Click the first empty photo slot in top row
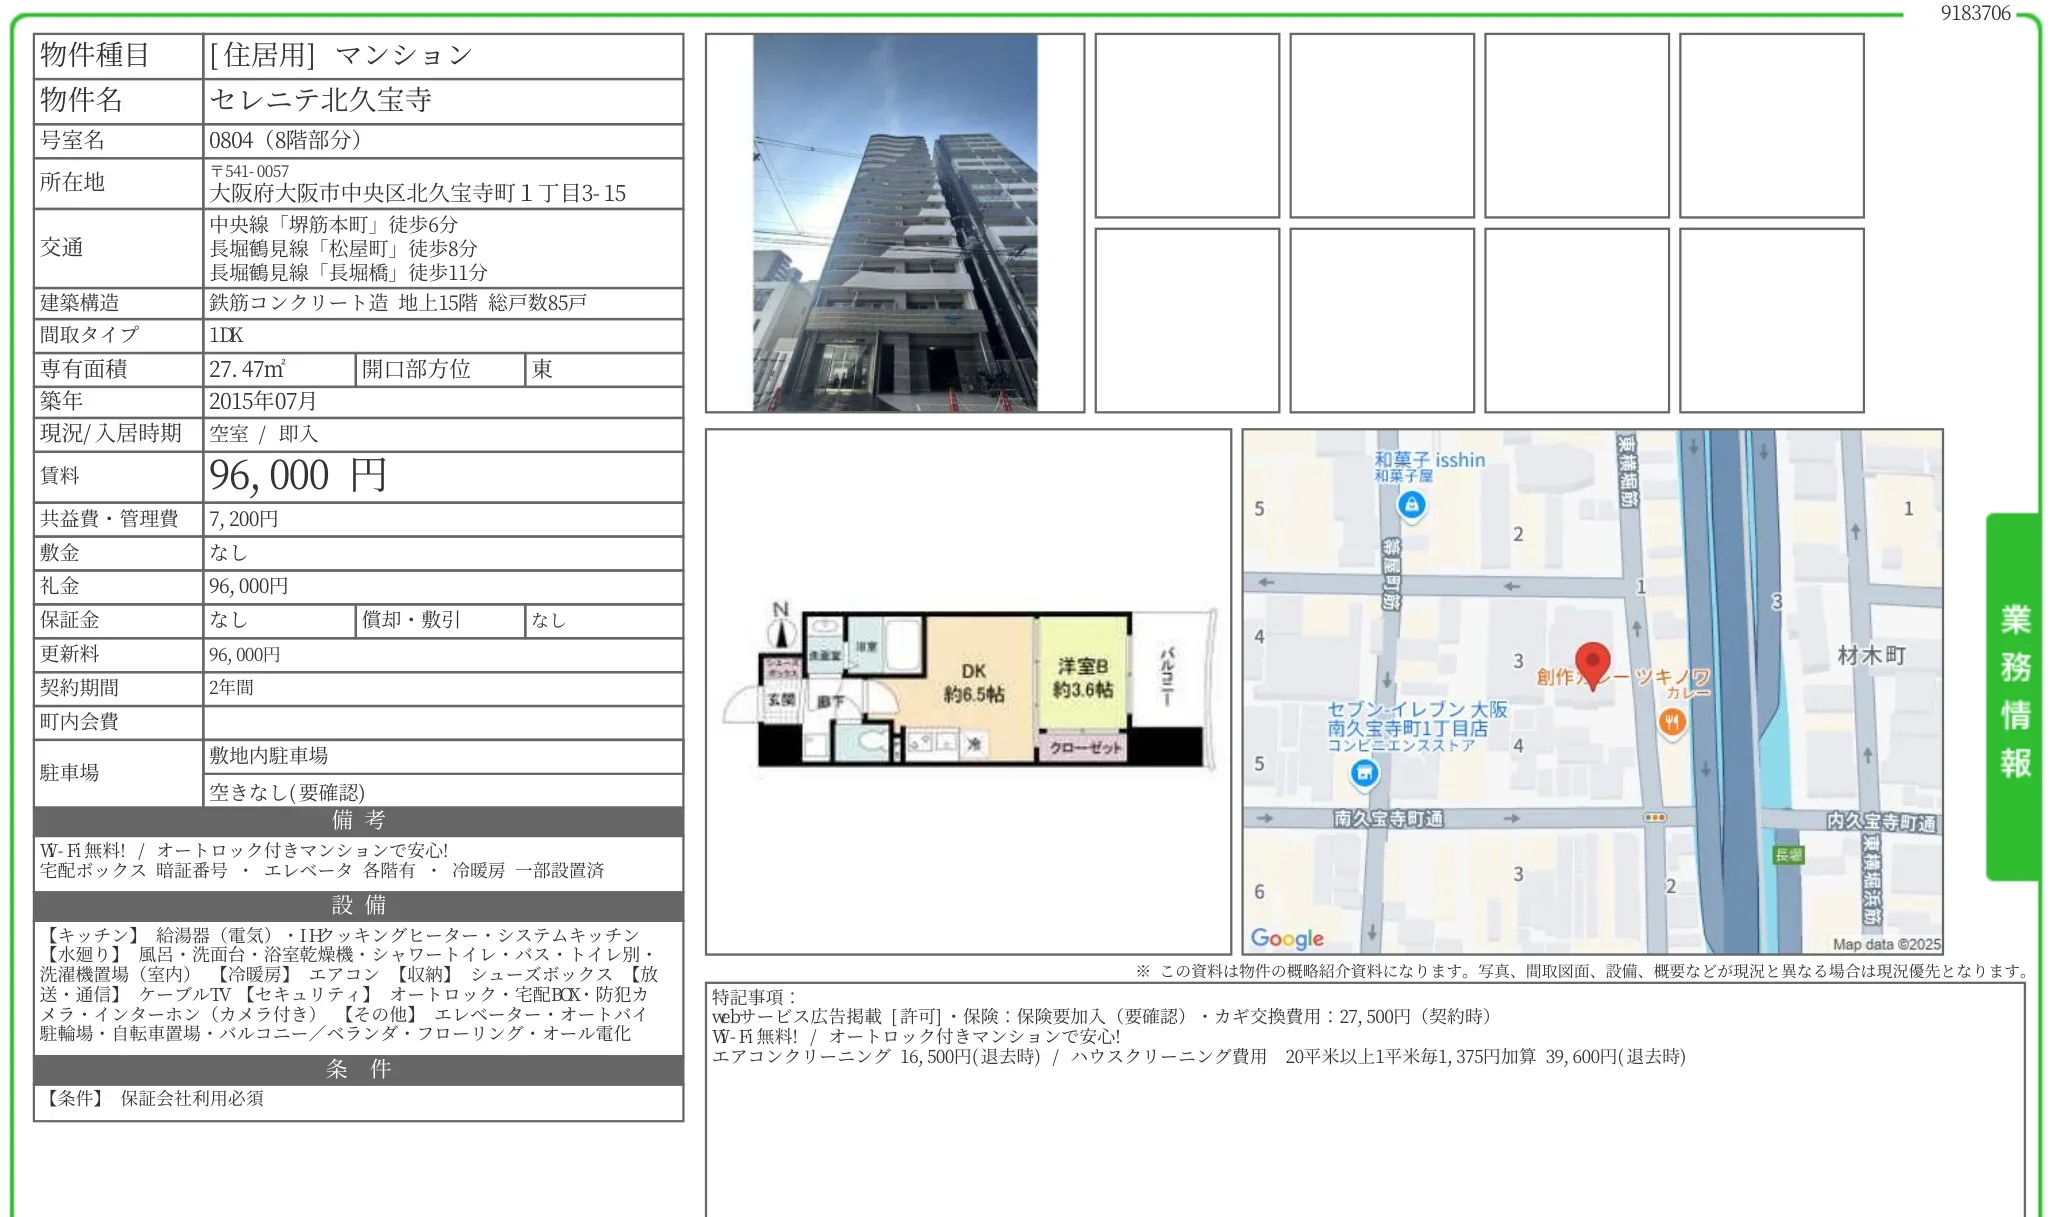 (x=1187, y=126)
